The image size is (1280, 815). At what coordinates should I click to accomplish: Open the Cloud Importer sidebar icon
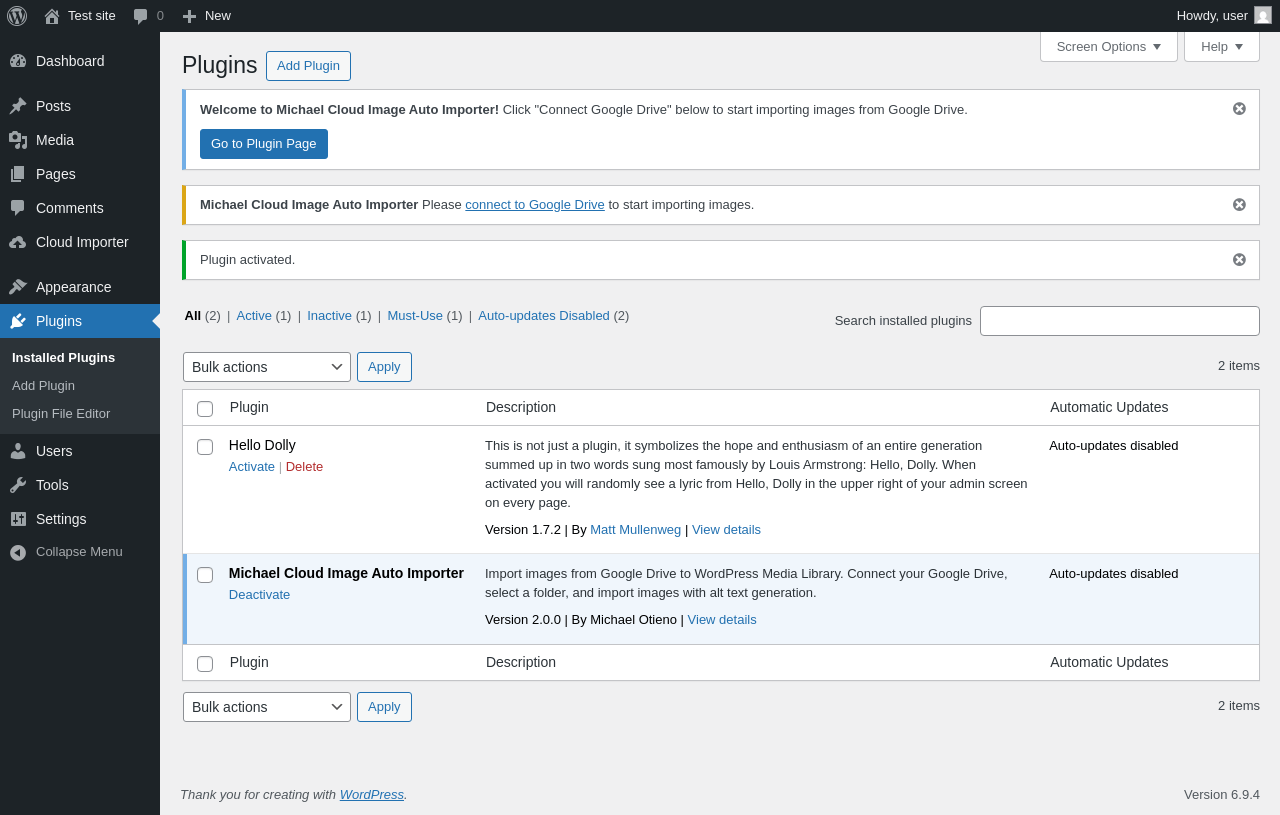(x=18, y=242)
